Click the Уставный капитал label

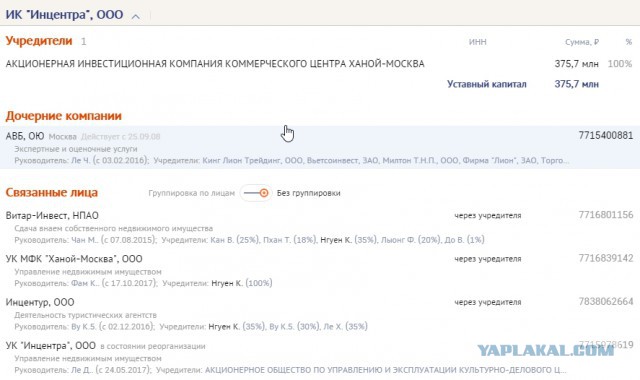(x=487, y=84)
